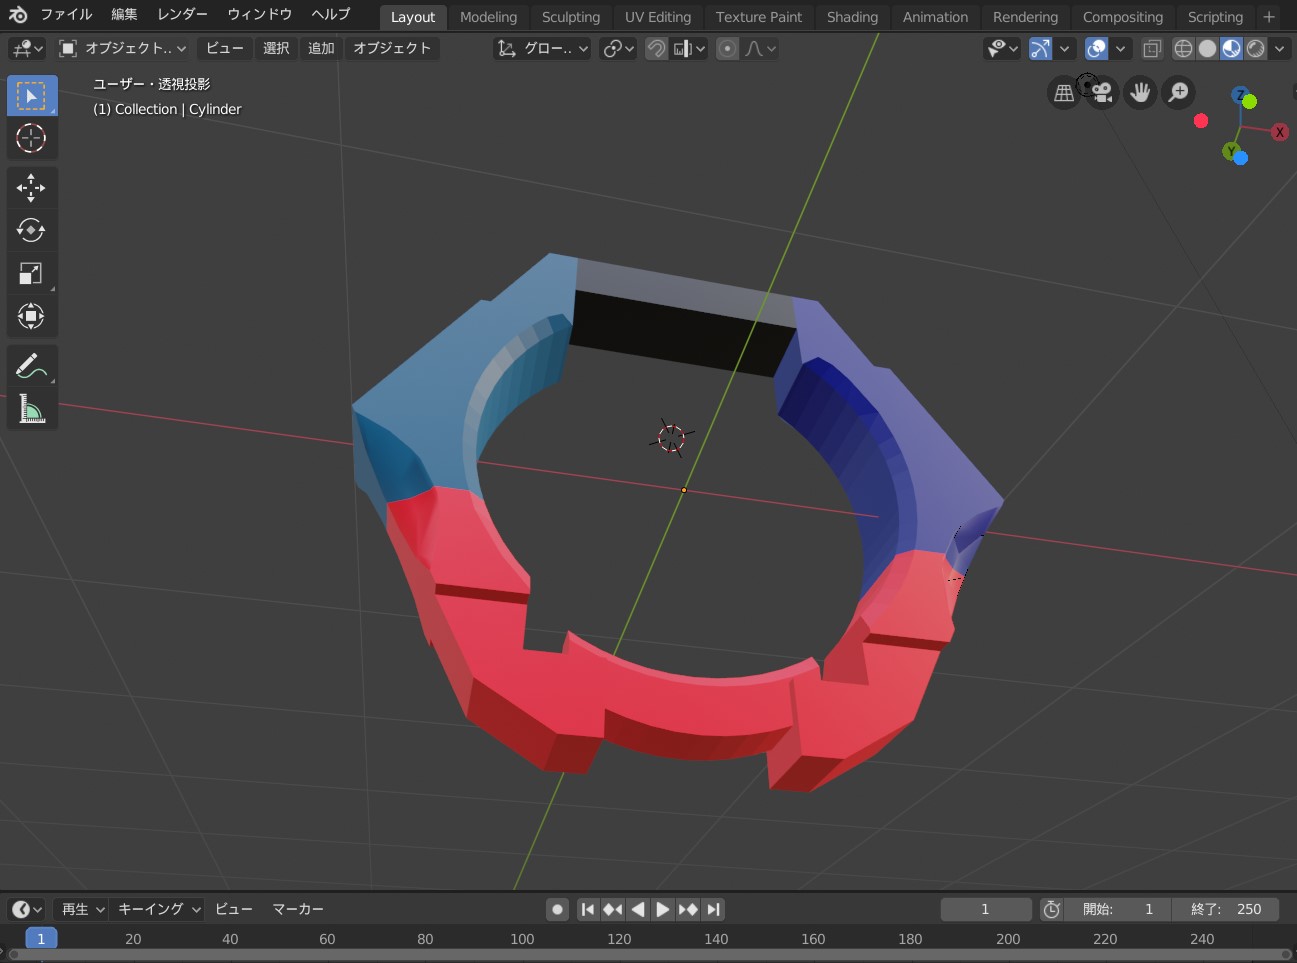Open proportional falloff dropdown
This screenshot has width=1297, height=963.
[760, 49]
